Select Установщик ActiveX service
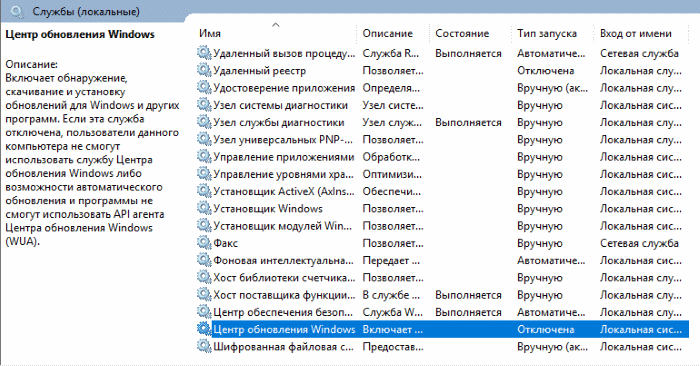This screenshot has height=366, width=700. point(284,191)
